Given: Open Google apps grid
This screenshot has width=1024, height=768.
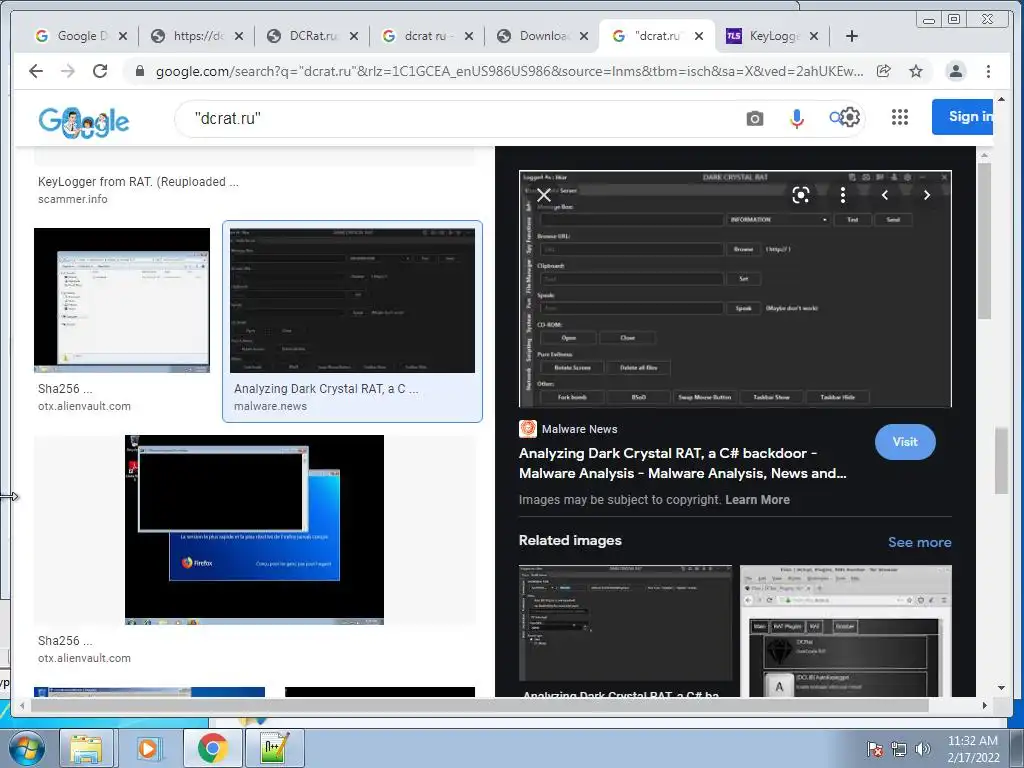Looking at the screenshot, I should pos(900,118).
